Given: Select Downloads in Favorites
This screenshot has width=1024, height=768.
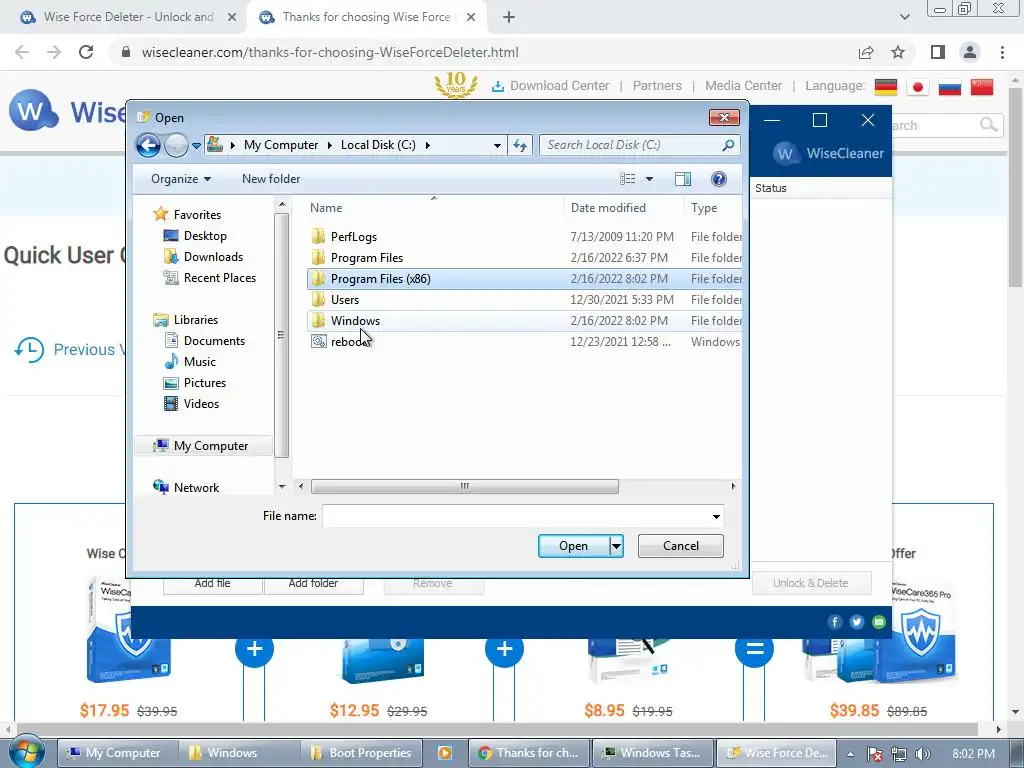Looking at the screenshot, I should coord(213,257).
